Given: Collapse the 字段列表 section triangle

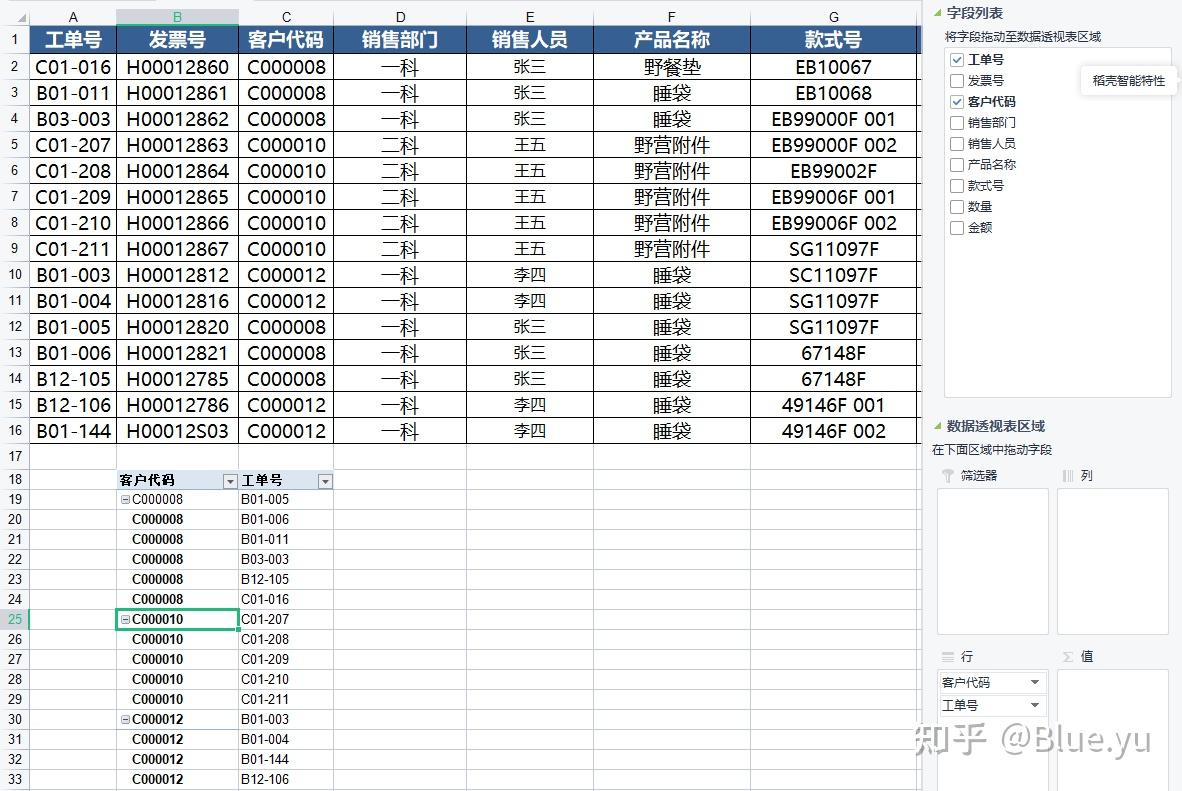Looking at the screenshot, I should coord(938,13).
